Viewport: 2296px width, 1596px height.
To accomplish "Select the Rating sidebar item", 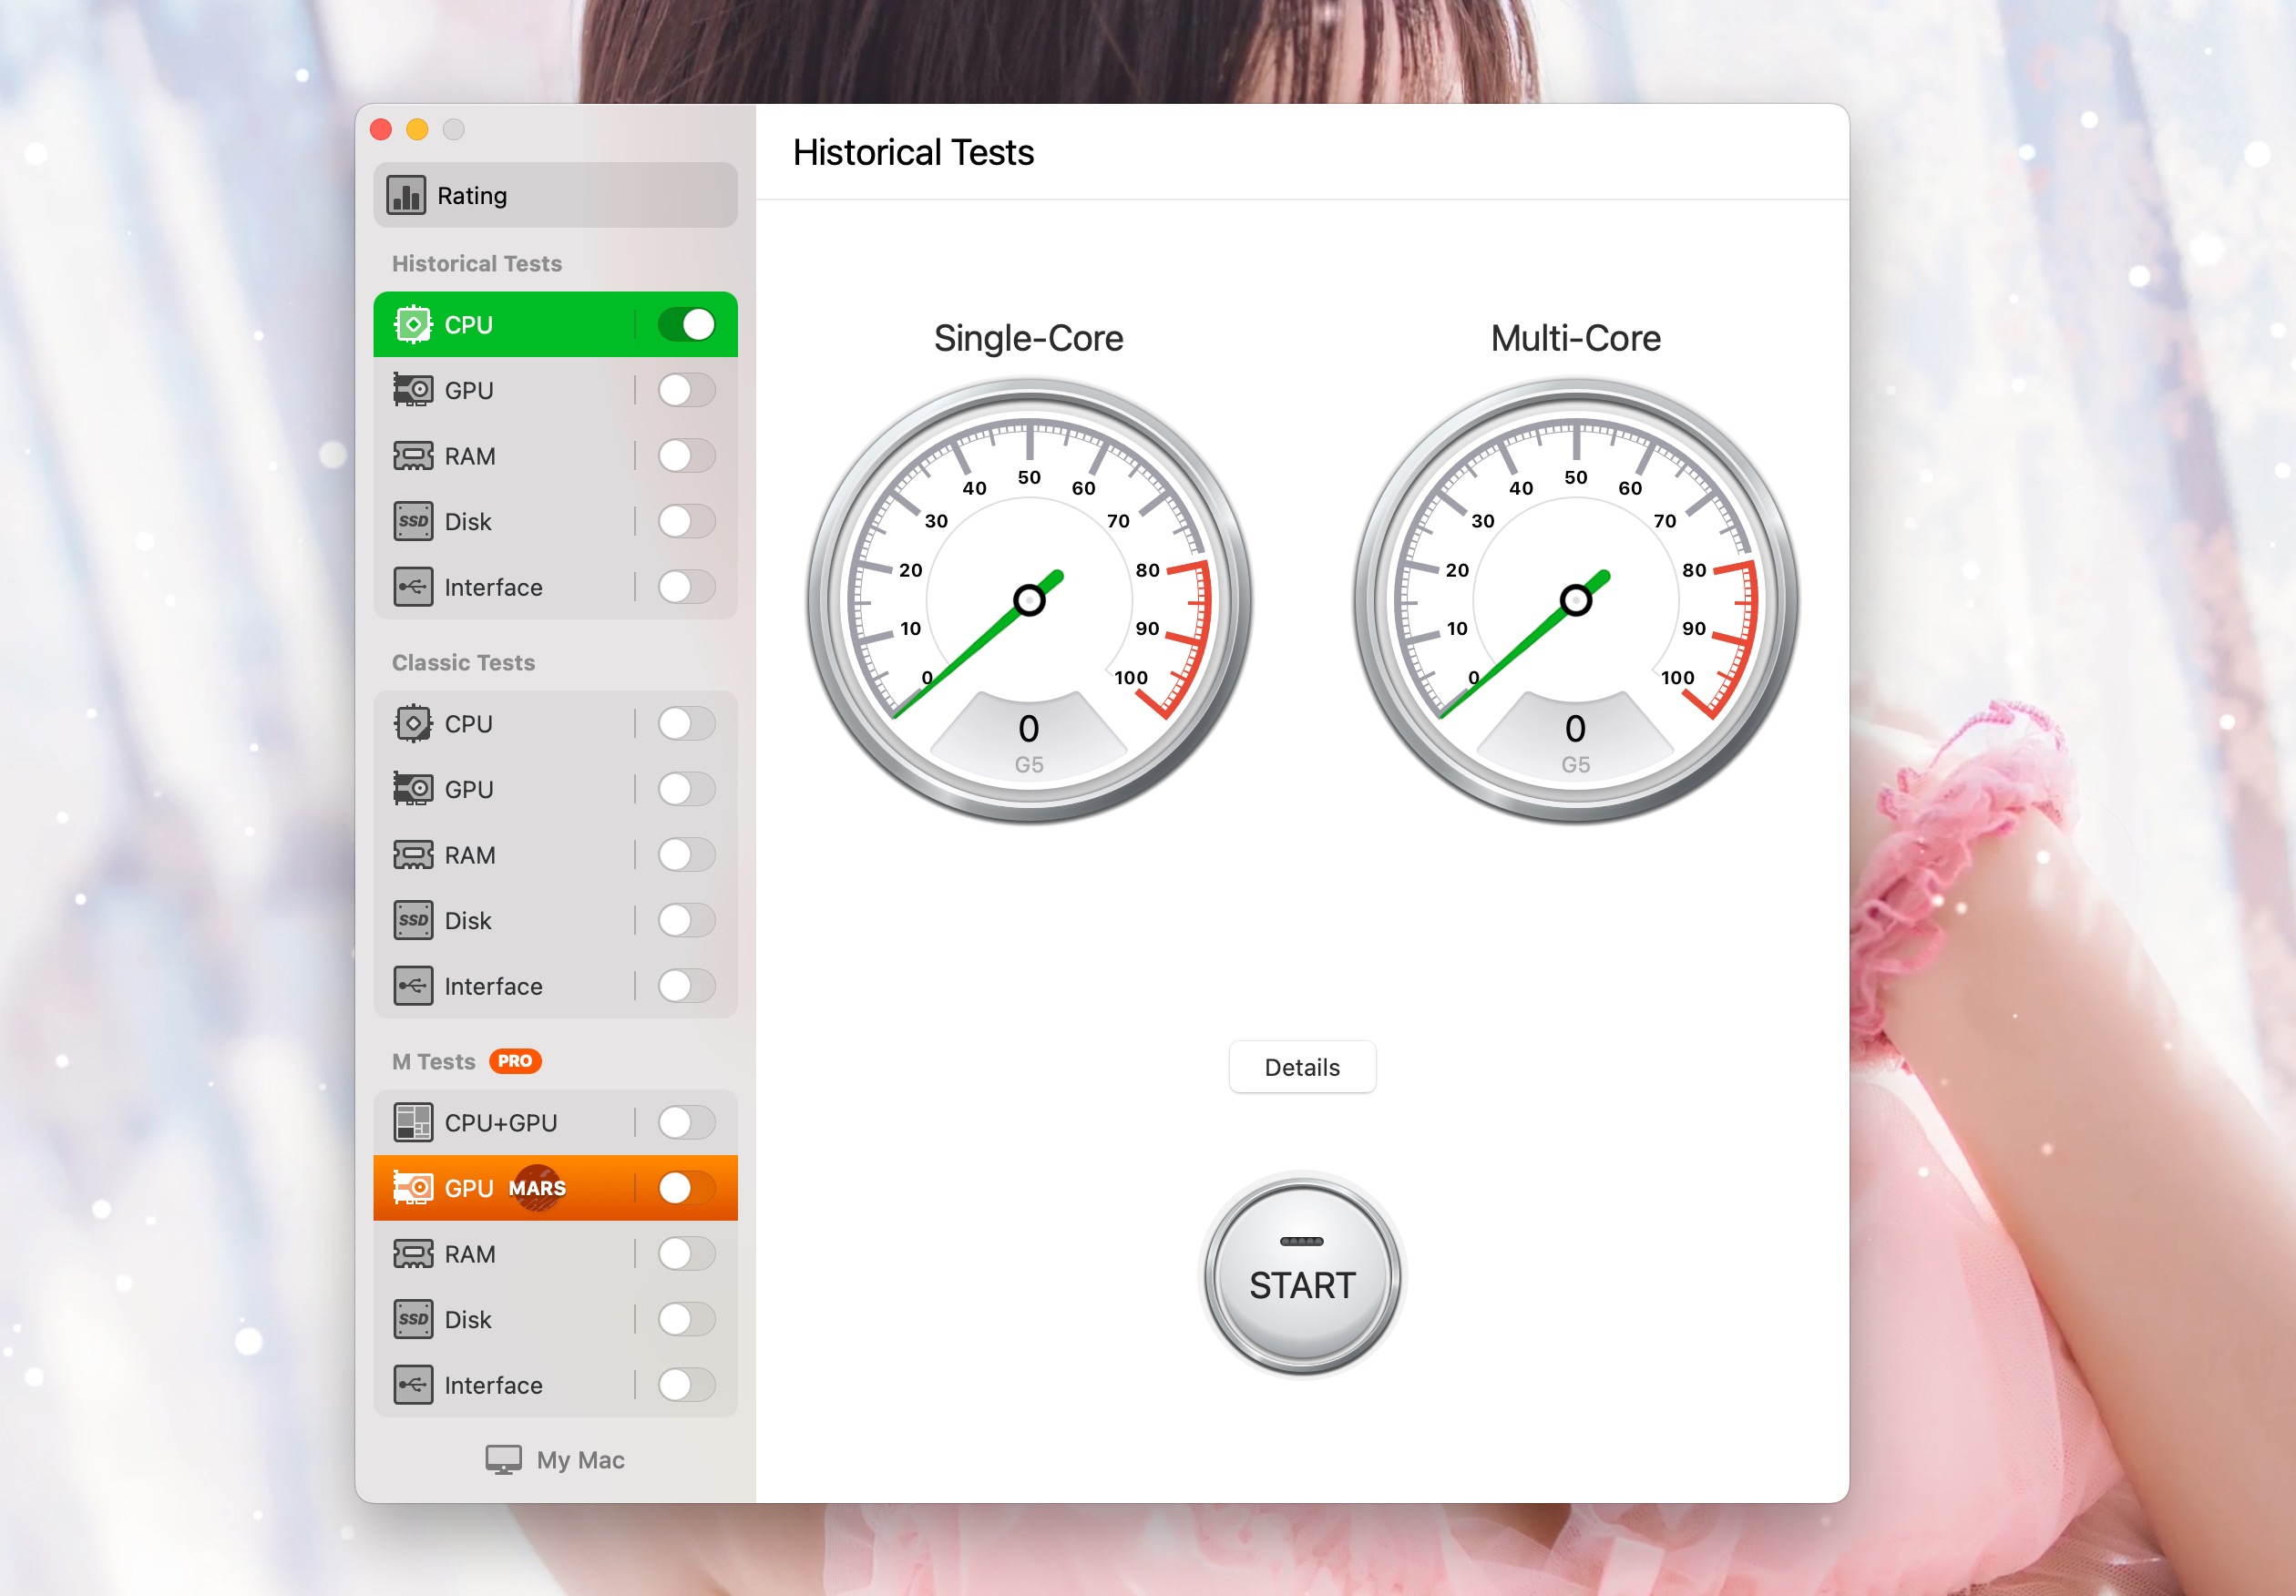I will (x=555, y=196).
